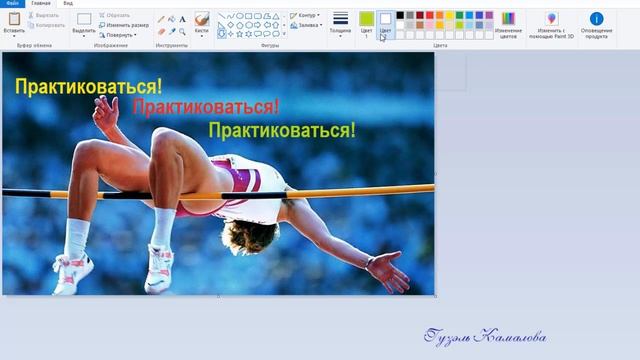The height and width of the screenshot is (360, 640).
Task: Click the yellow Практиковаться! text on canvas
Action: (89, 87)
